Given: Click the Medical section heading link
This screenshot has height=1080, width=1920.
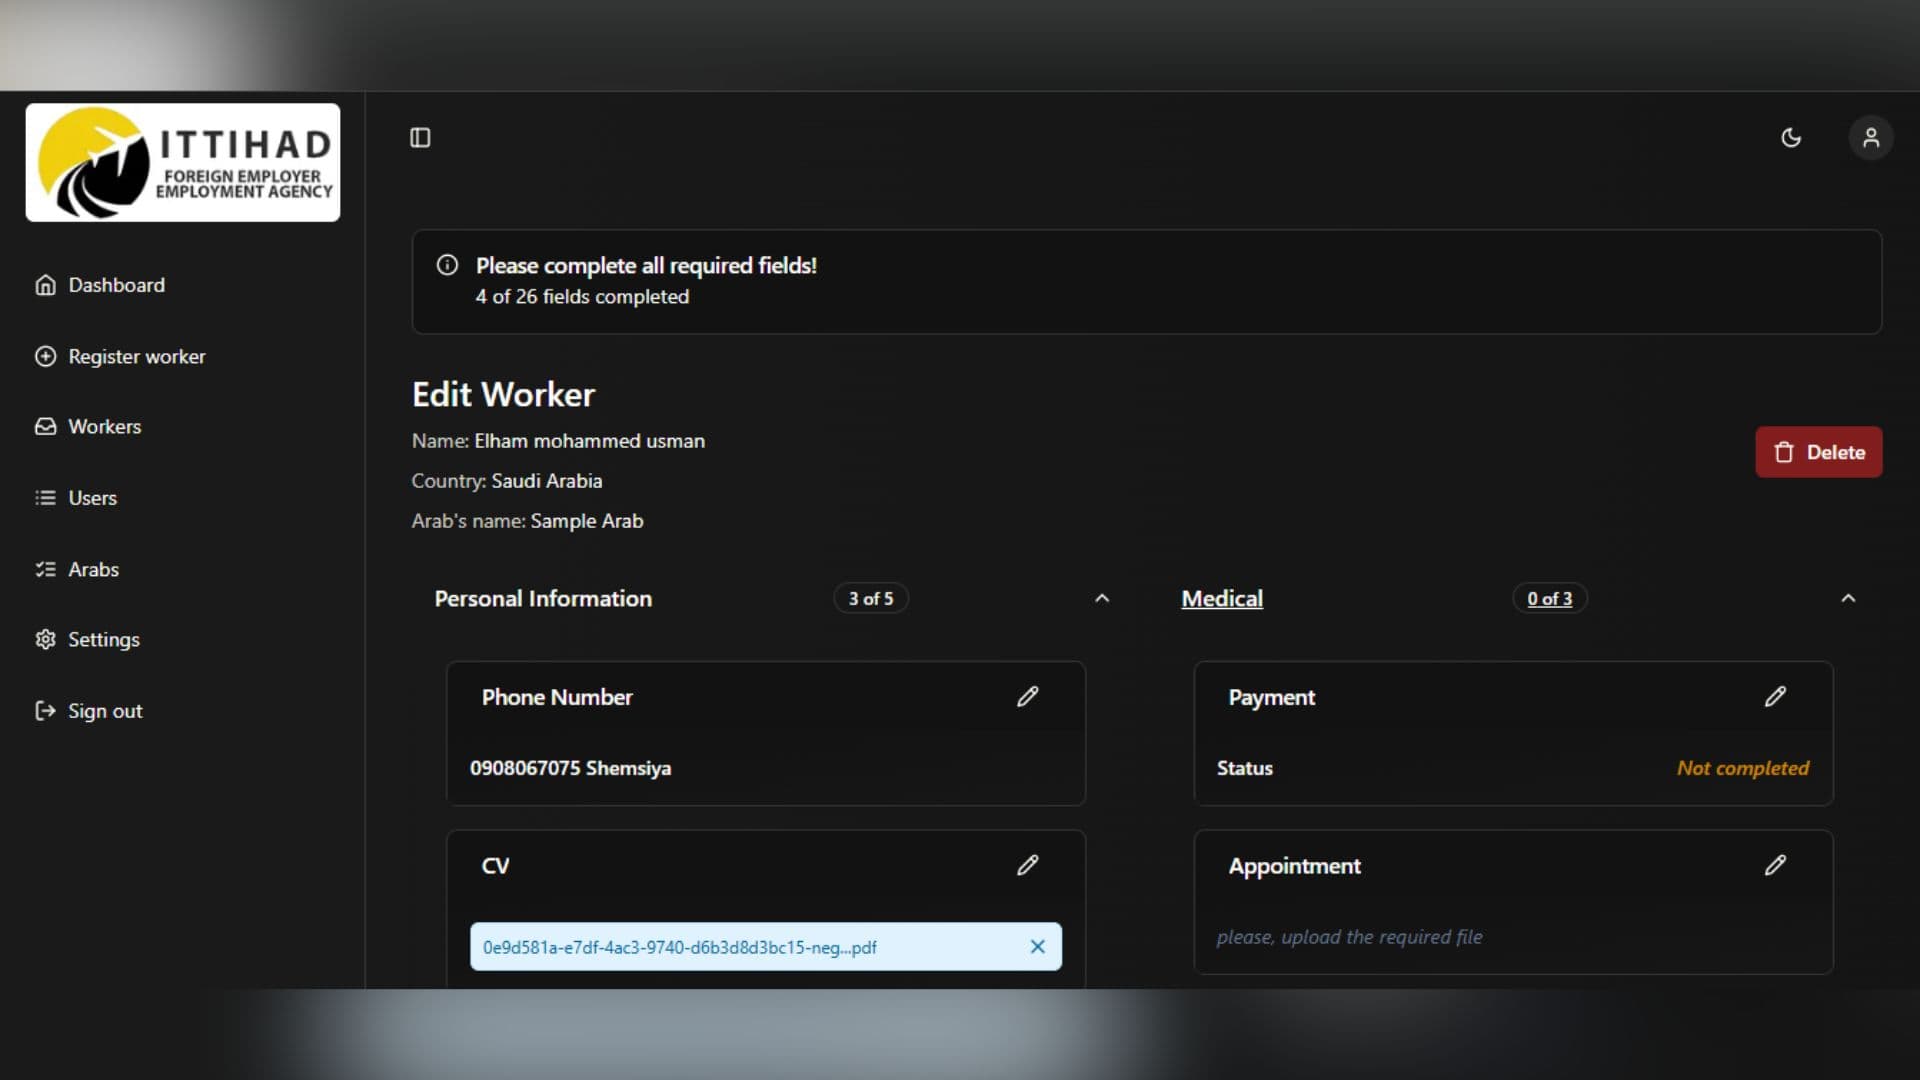Looking at the screenshot, I should (x=1222, y=598).
